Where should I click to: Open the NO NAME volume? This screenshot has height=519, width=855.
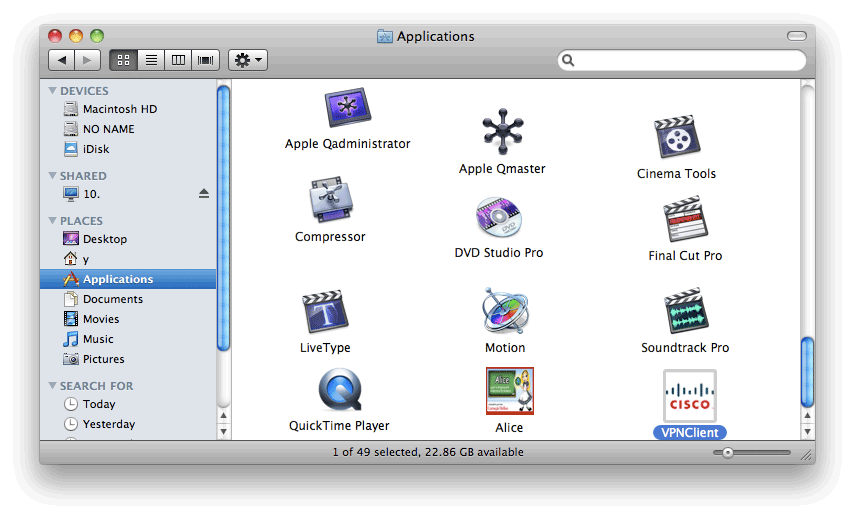pyautogui.click(x=109, y=129)
